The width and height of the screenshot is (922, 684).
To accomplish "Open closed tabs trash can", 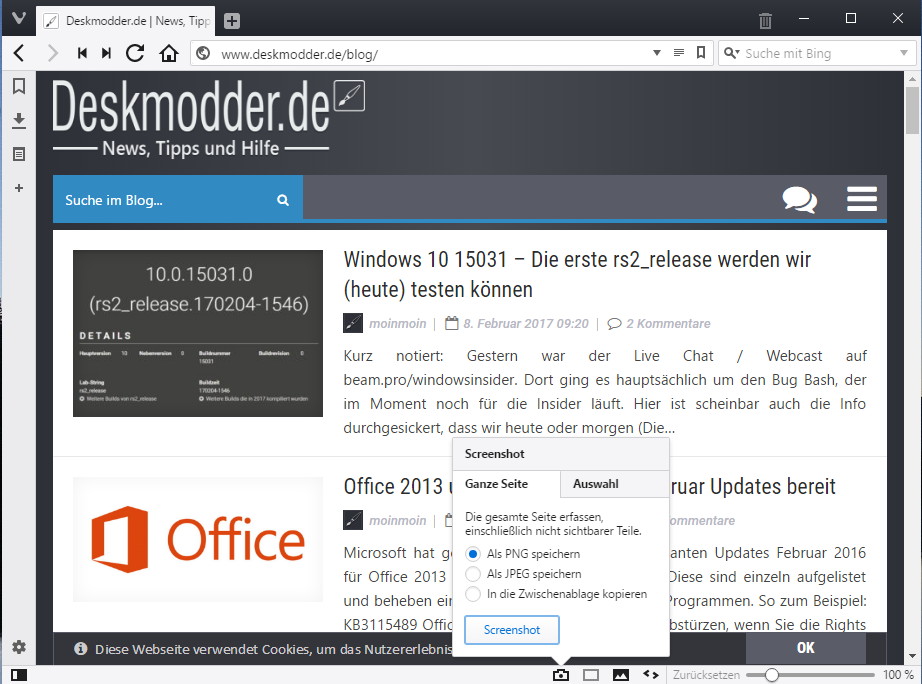I will pyautogui.click(x=765, y=21).
